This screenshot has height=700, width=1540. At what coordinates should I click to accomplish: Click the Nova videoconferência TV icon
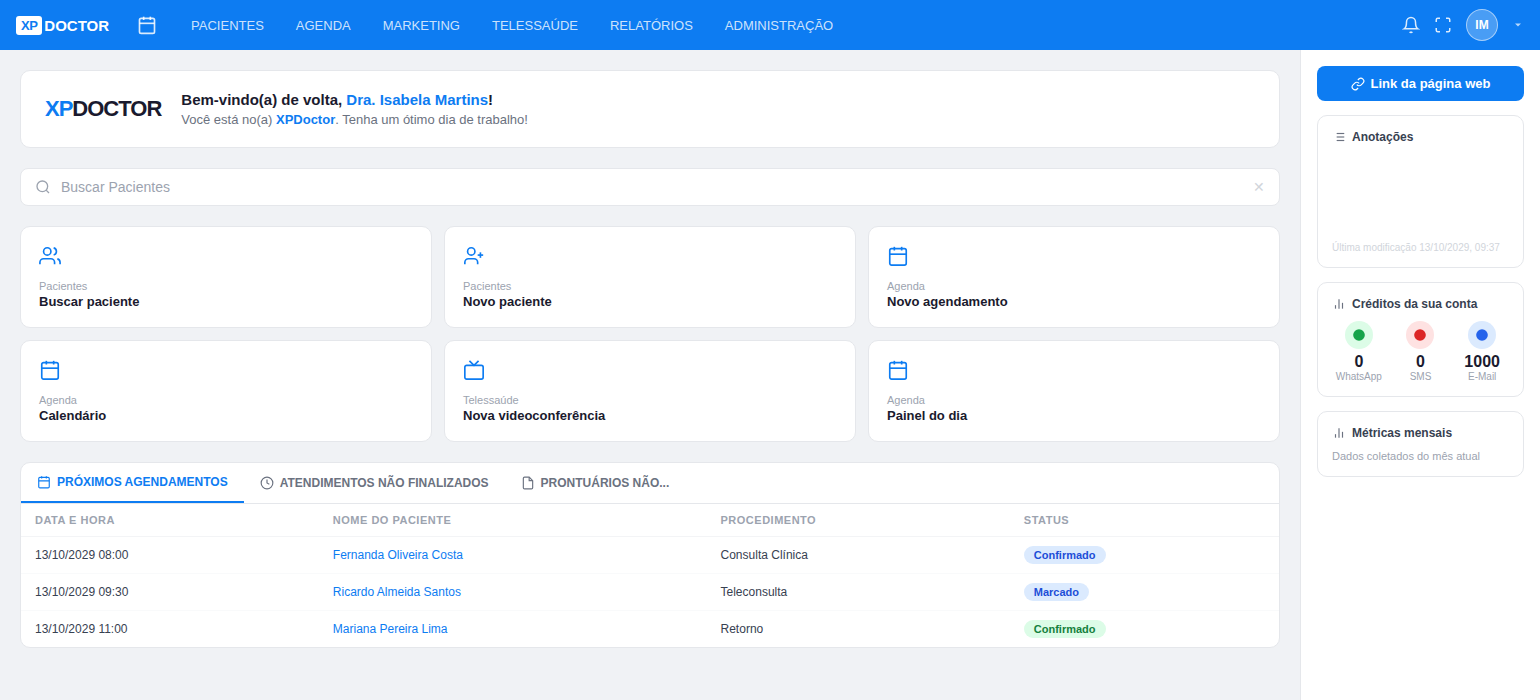(474, 370)
